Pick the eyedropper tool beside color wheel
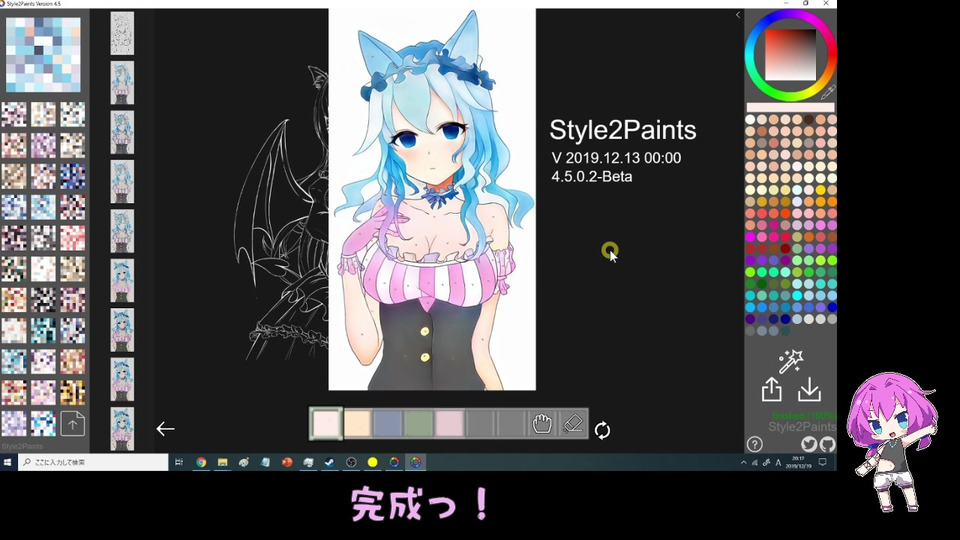960x540 pixels. click(x=827, y=93)
